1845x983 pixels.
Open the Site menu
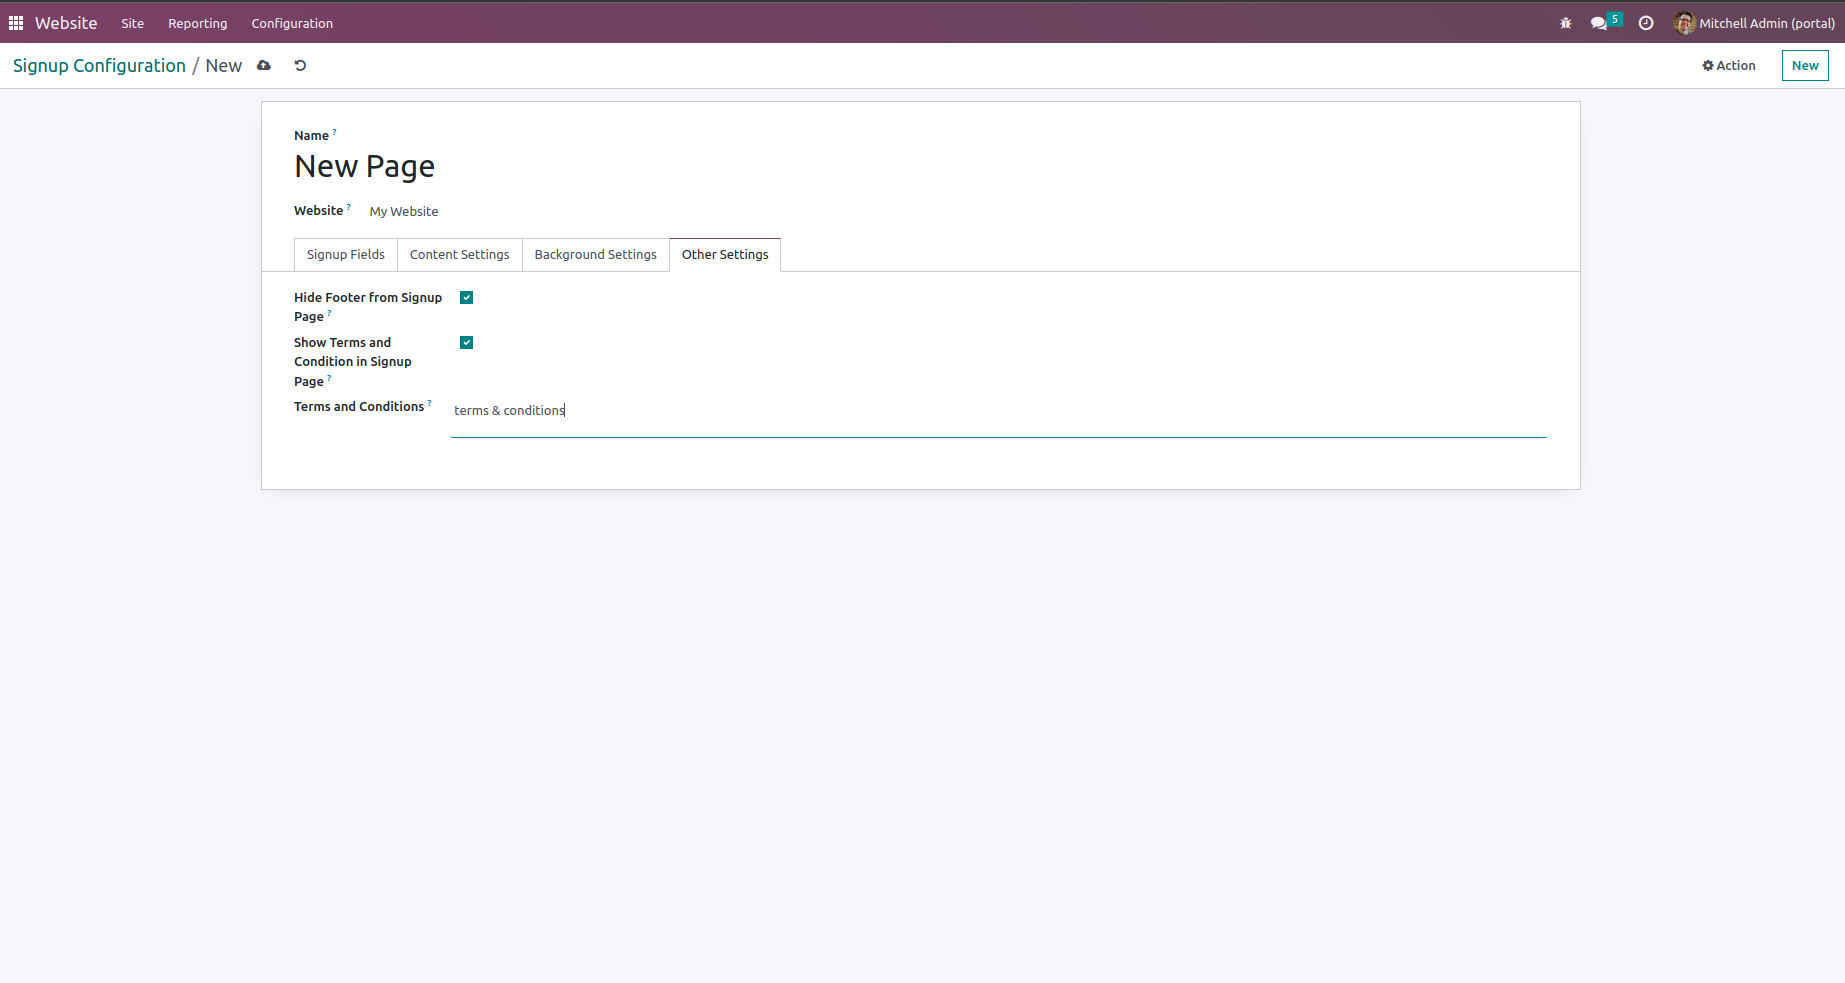pyautogui.click(x=133, y=23)
